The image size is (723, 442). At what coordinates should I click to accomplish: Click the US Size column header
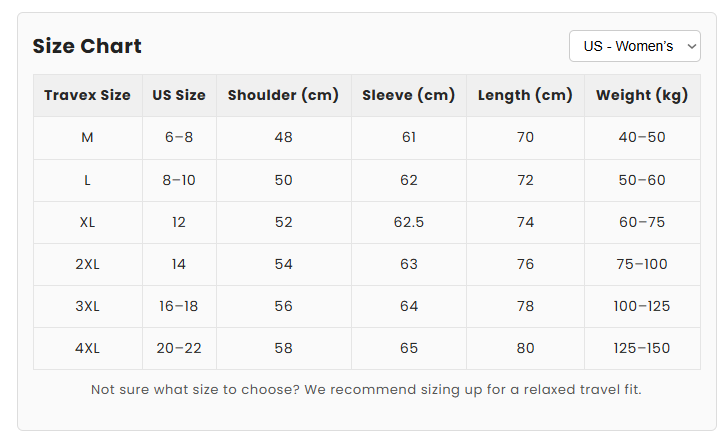pyautogui.click(x=179, y=95)
